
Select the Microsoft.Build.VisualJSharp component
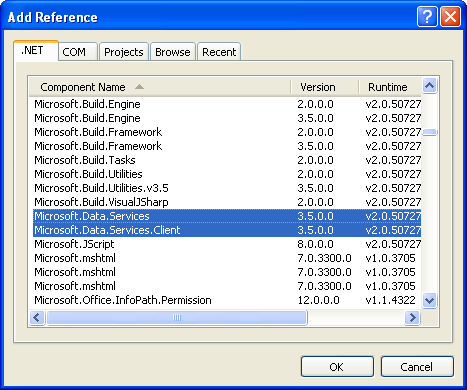click(x=227, y=202)
